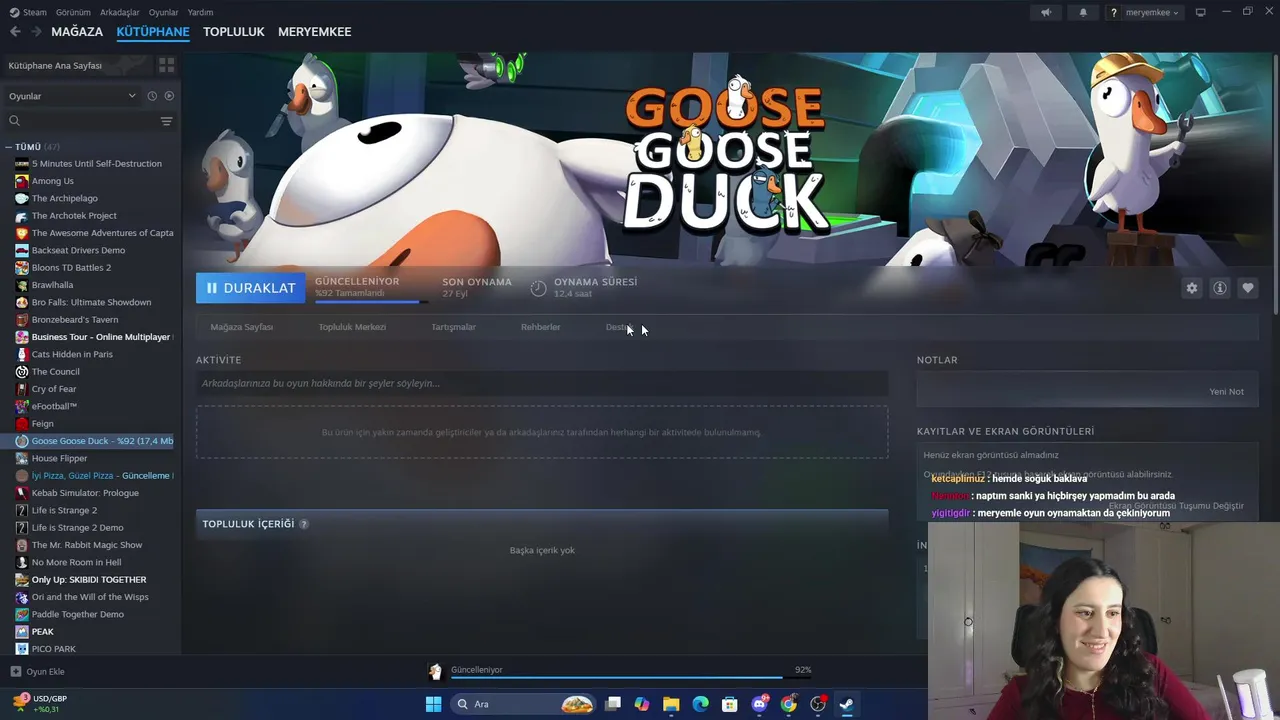Click the library search magnifier icon
This screenshot has width=1280, height=720.
click(x=15, y=121)
